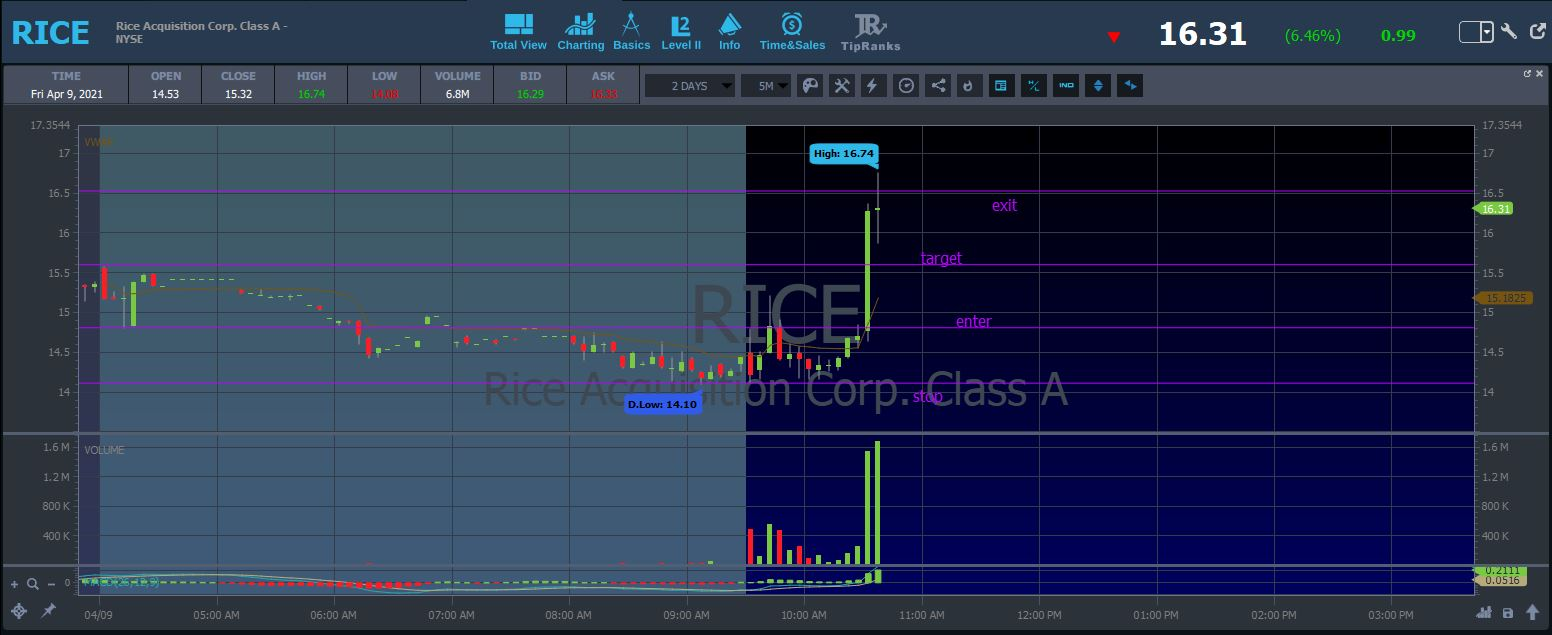Image resolution: width=1552 pixels, height=635 pixels.
Task: Save chart using the floppy disk icon
Action: click(1508, 612)
